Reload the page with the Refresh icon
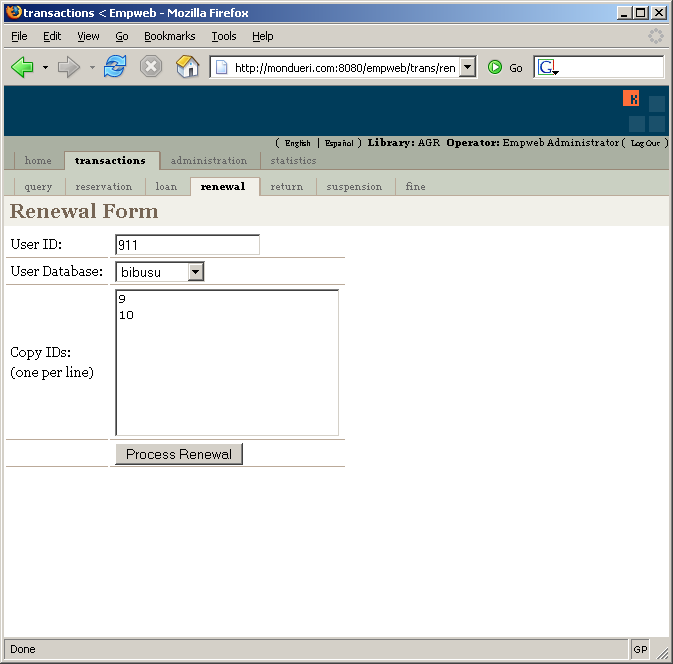This screenshot has height=664, width=673. (115, 67)
